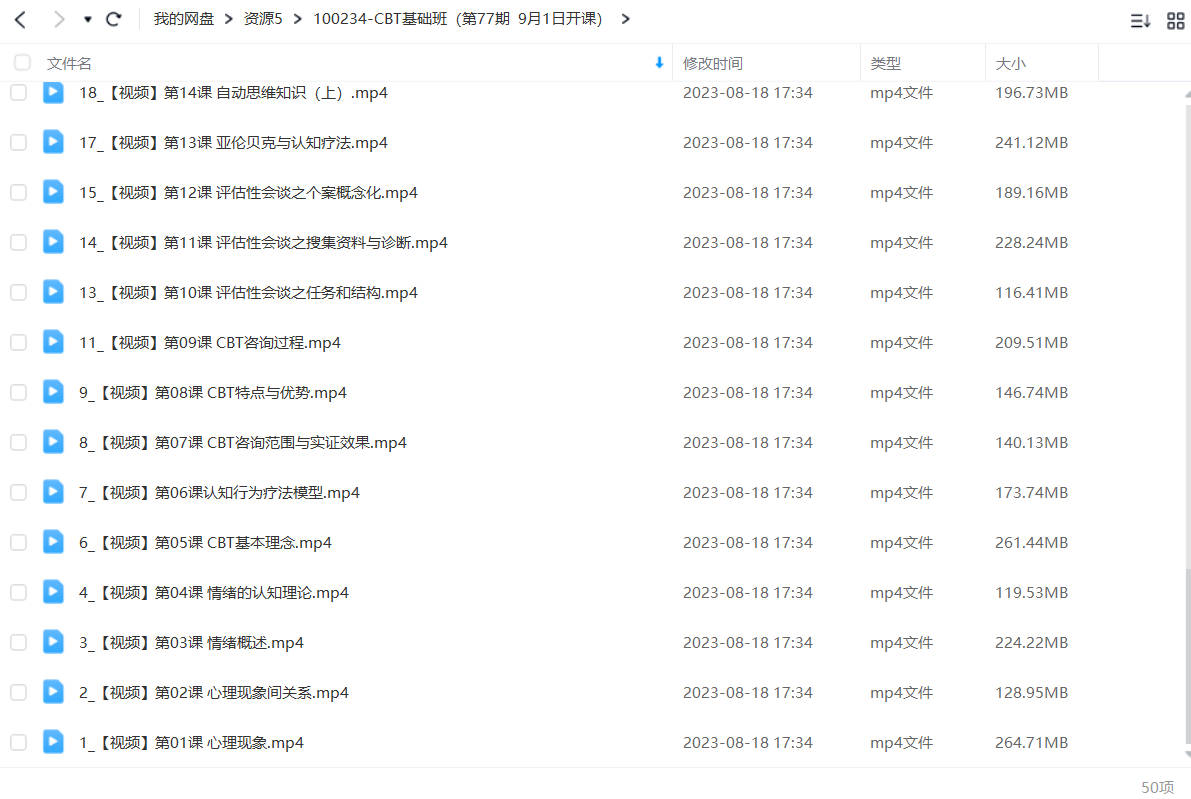Image resolution: width=1191 pixels, height=799 pixels.
Task: Sort by the 大小 column header
Action: point(1010,64)
